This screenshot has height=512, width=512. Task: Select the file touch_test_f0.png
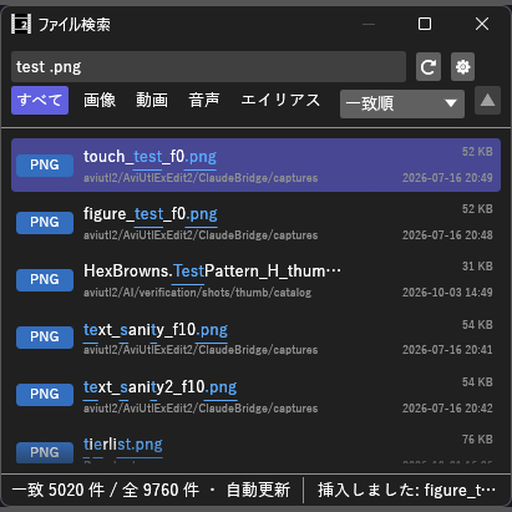pos(256,165)
